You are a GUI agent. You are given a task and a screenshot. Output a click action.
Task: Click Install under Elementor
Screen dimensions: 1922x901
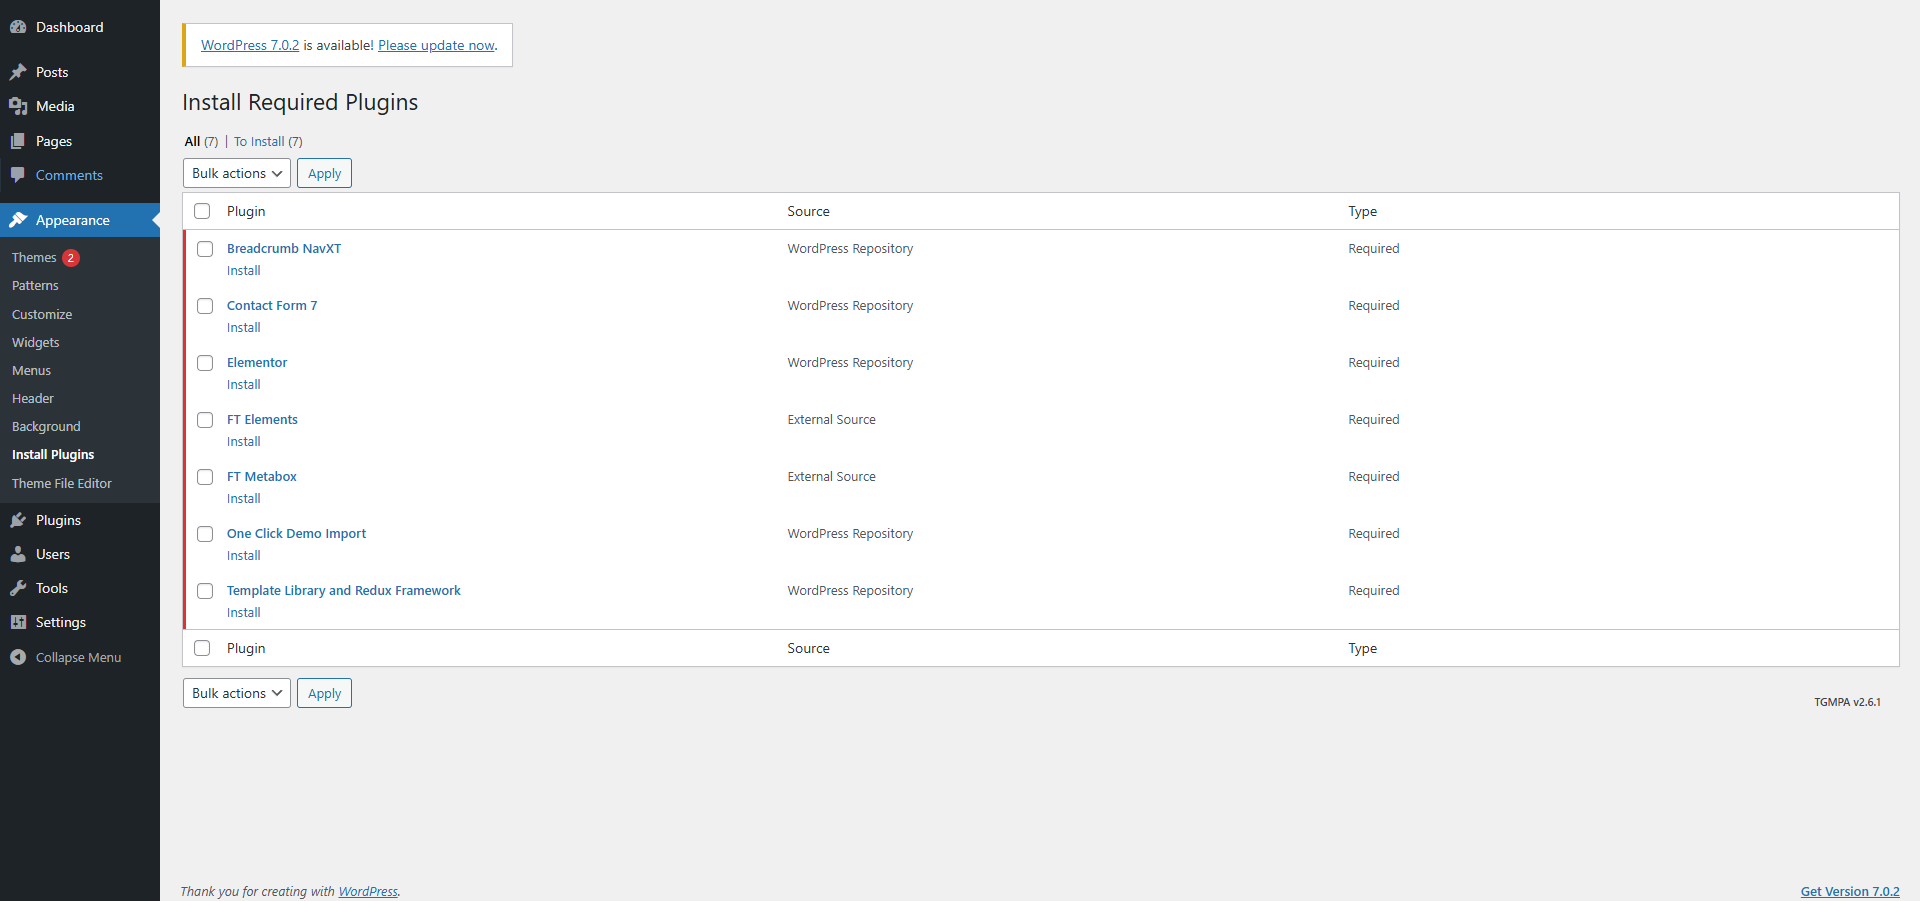[244, 385]
